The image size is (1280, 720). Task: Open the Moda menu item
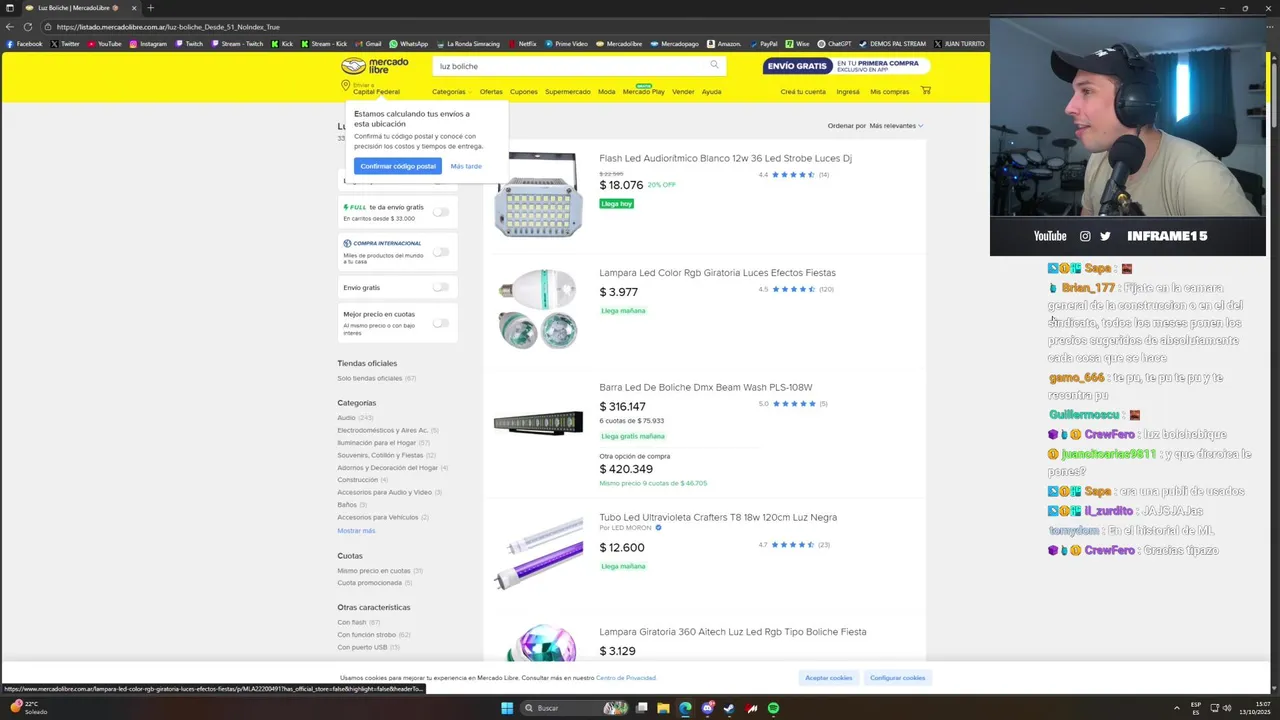606,92
